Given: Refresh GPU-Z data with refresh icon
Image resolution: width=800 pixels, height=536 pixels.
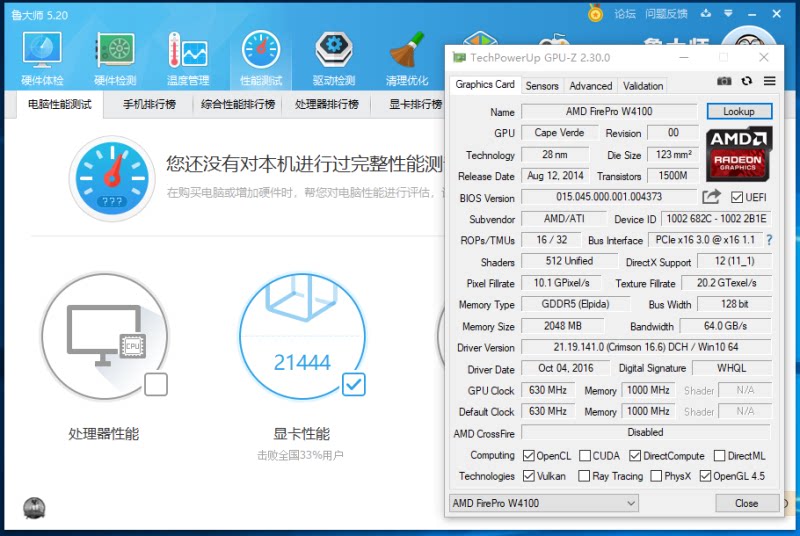Looking at the screenshot, I should click(747, 81).
